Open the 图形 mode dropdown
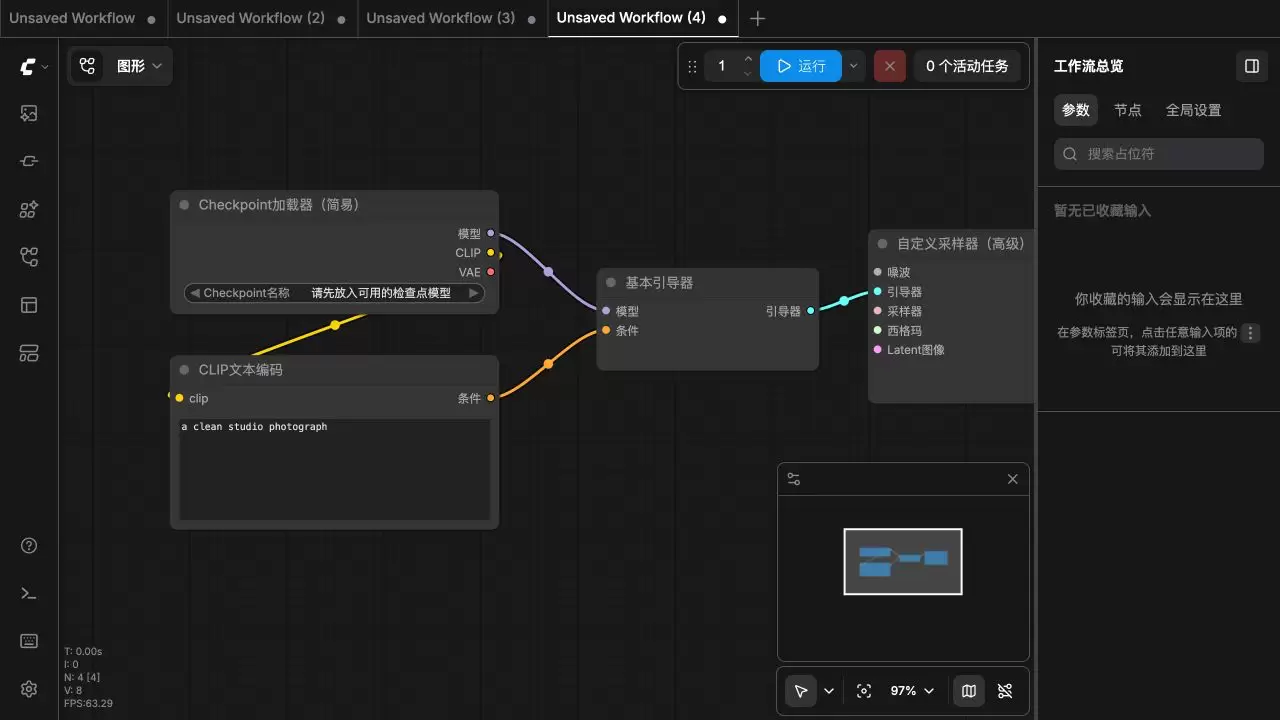The width and height of the screenshot is (1280, 720). pyautogui.click(x=139, y=67)
